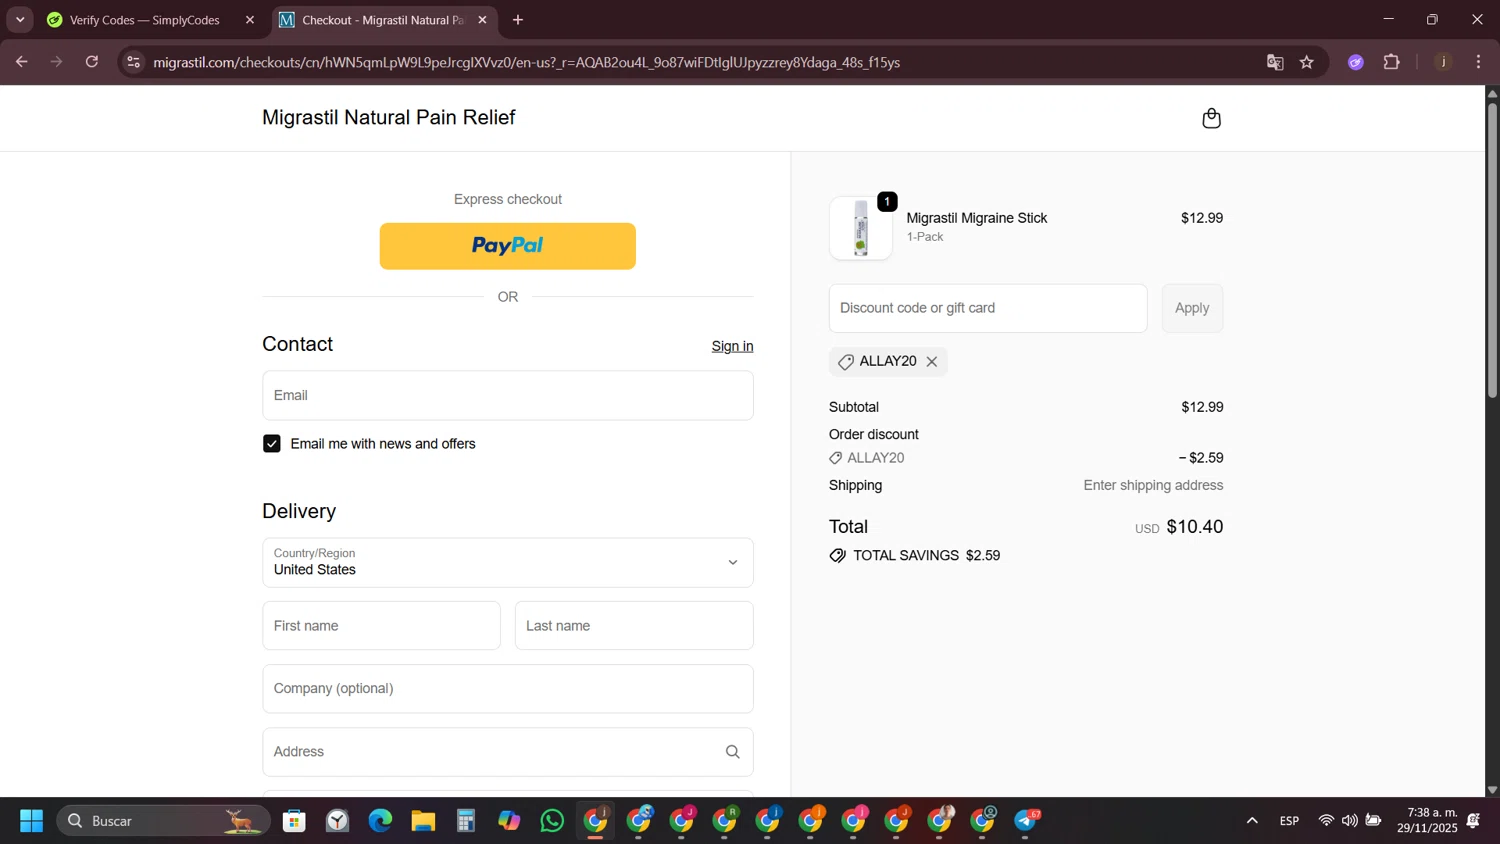Click the Address field
Image resolution: width=1500 pixels, height=844 pixels.
(507, 752)
